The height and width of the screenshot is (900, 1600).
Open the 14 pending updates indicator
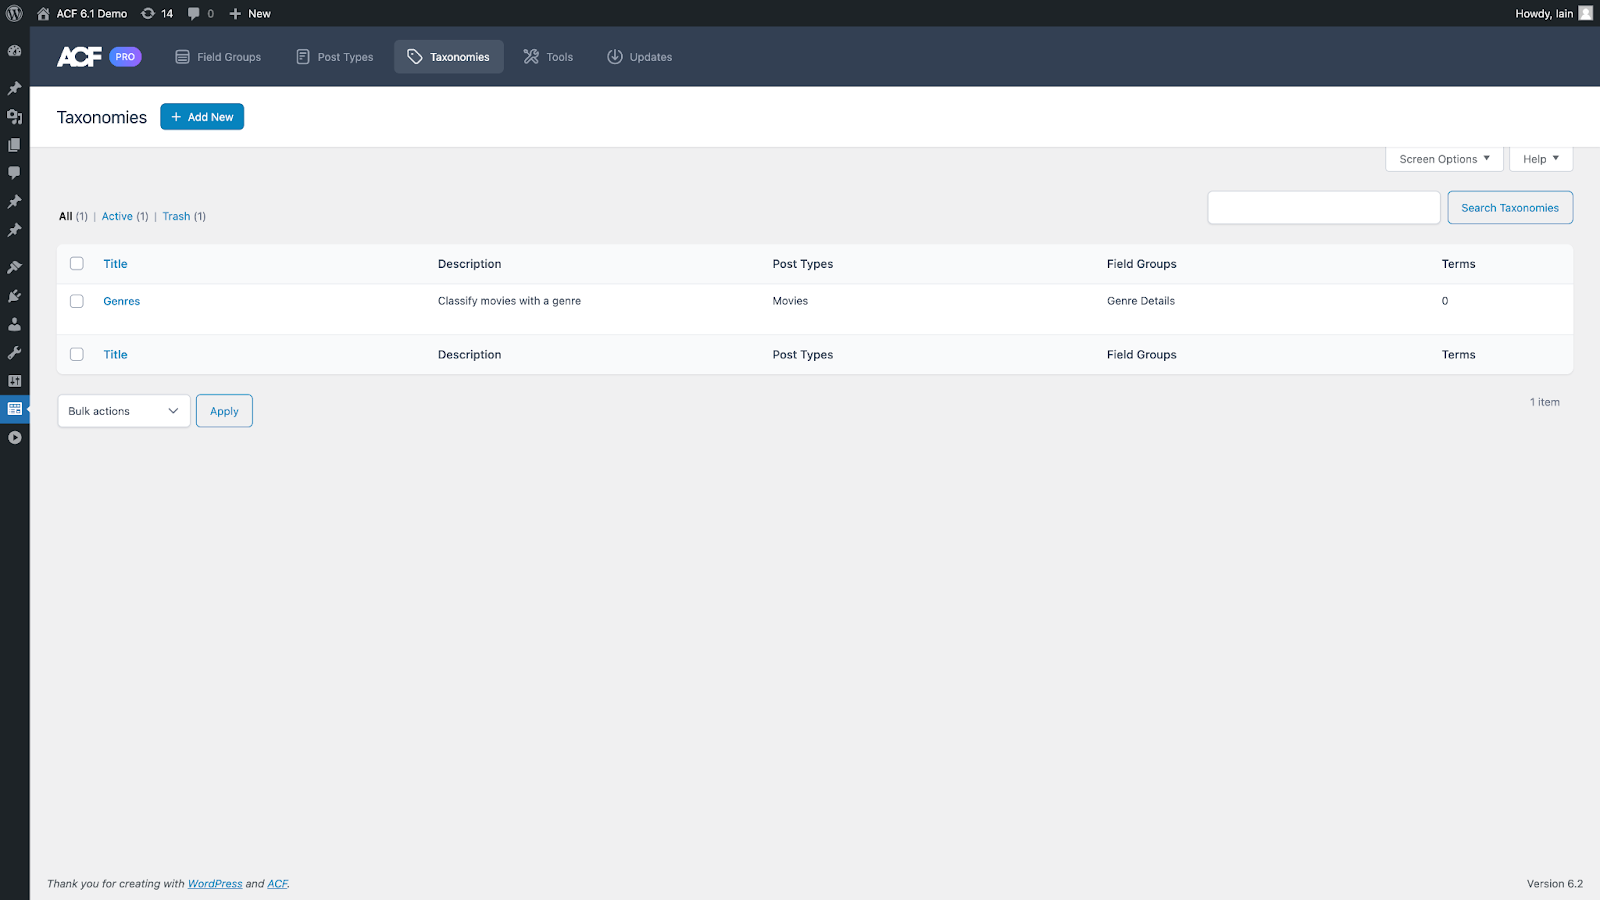pos(157,13)
